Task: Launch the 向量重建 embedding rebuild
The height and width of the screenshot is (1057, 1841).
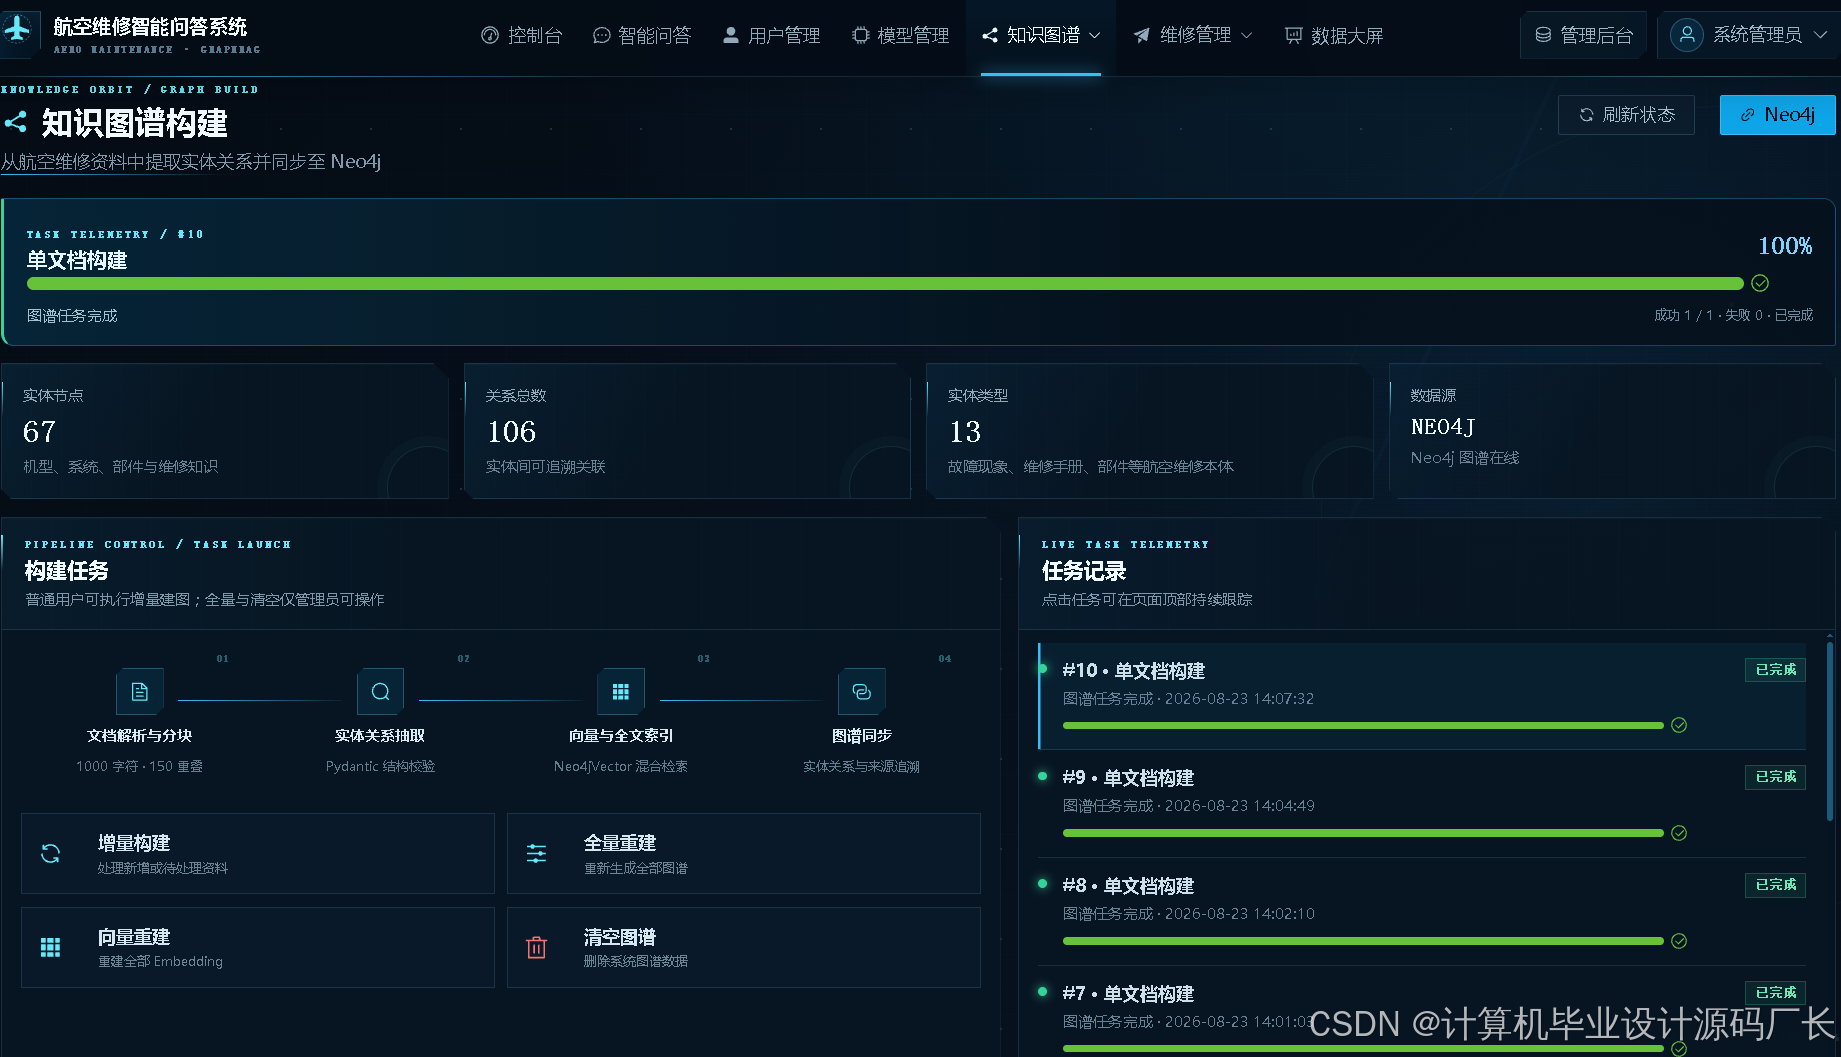Action: 258,947
